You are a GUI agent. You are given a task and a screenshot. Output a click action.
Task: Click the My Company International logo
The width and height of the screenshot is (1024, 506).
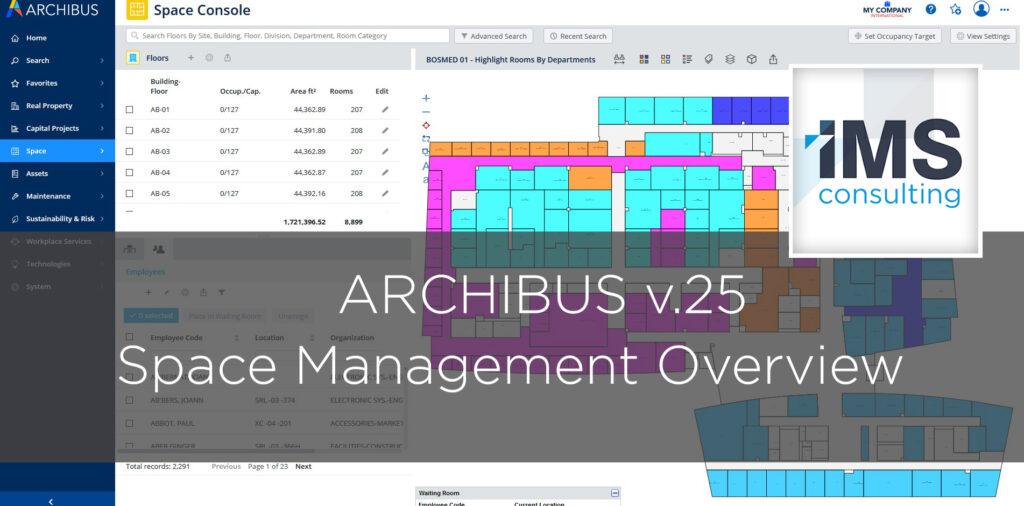pyautogui.click(x=887, y=9)
